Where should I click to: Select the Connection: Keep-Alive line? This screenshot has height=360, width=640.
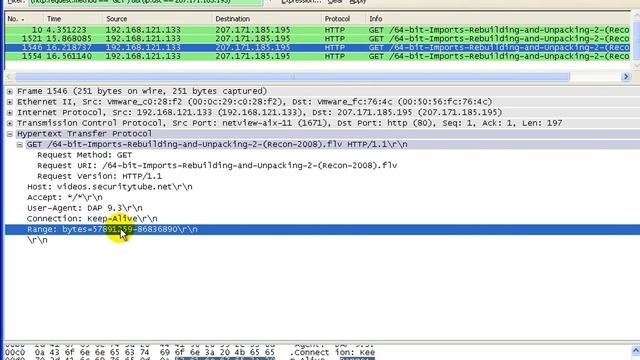click(92, 219)
